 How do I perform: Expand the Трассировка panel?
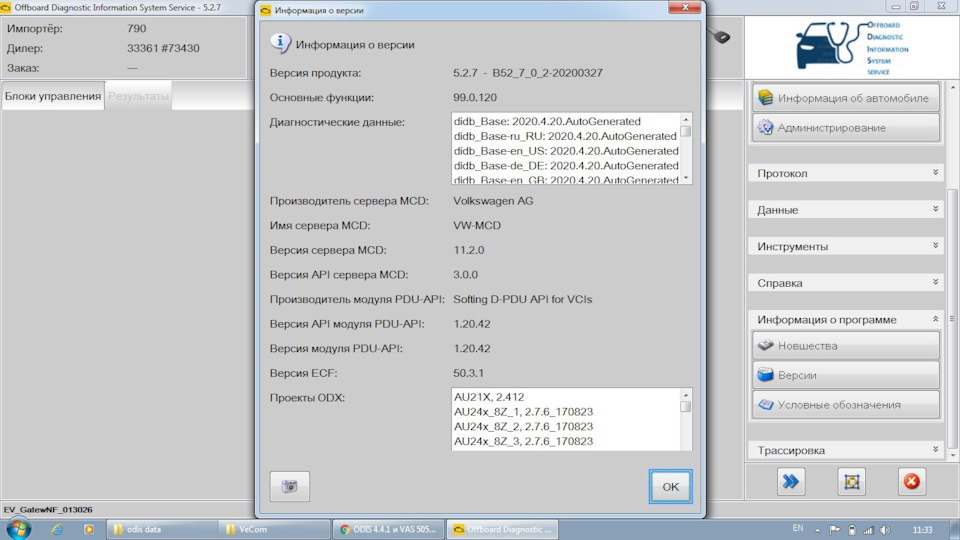click(x=846, y=451)
